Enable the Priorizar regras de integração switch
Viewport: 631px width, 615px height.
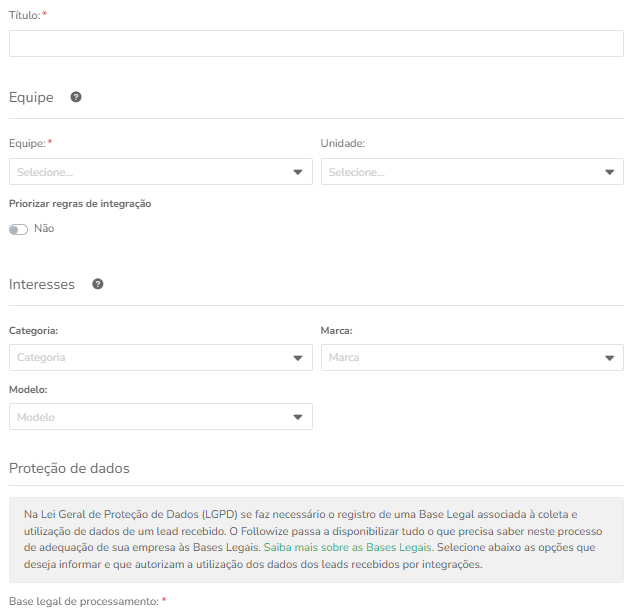pyautogui.click(x=19, y=229)
